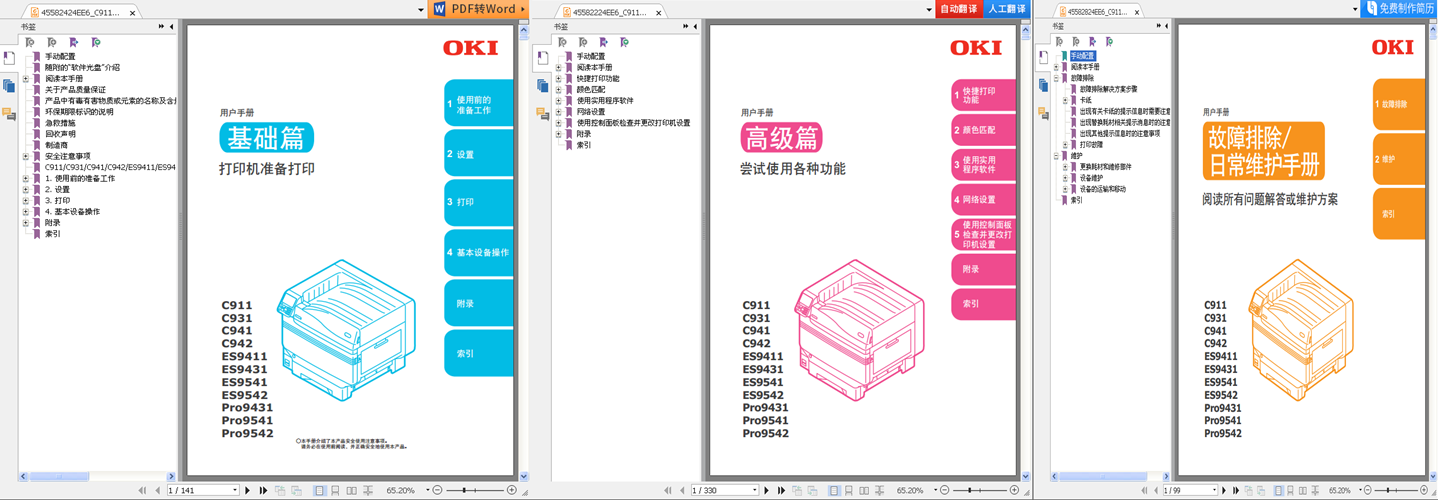
Task: Open layers panel icon in left window
Action: (x=9, y=86)
